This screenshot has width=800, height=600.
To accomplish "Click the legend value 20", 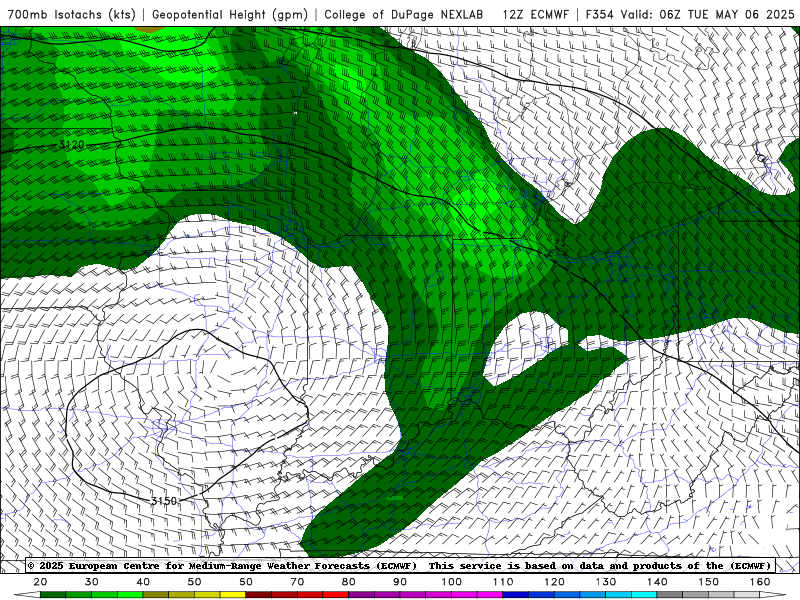I will click(40, 582).
